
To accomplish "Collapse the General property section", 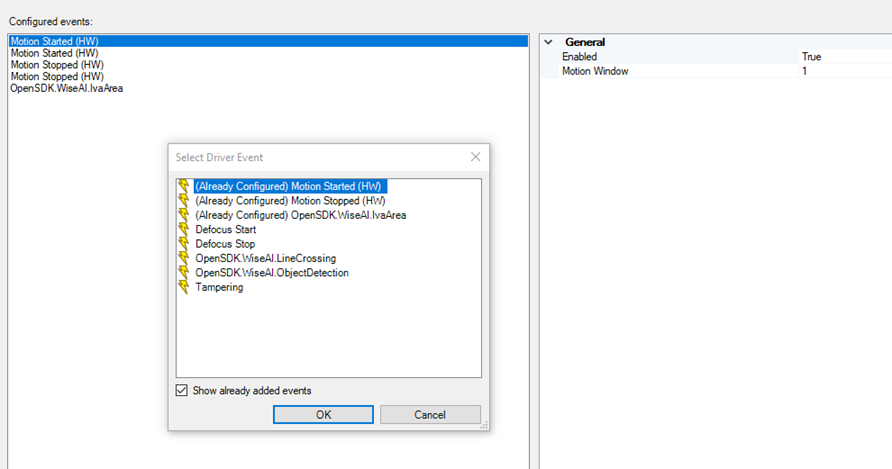I will pyautogui.click(x=548, y=42).
